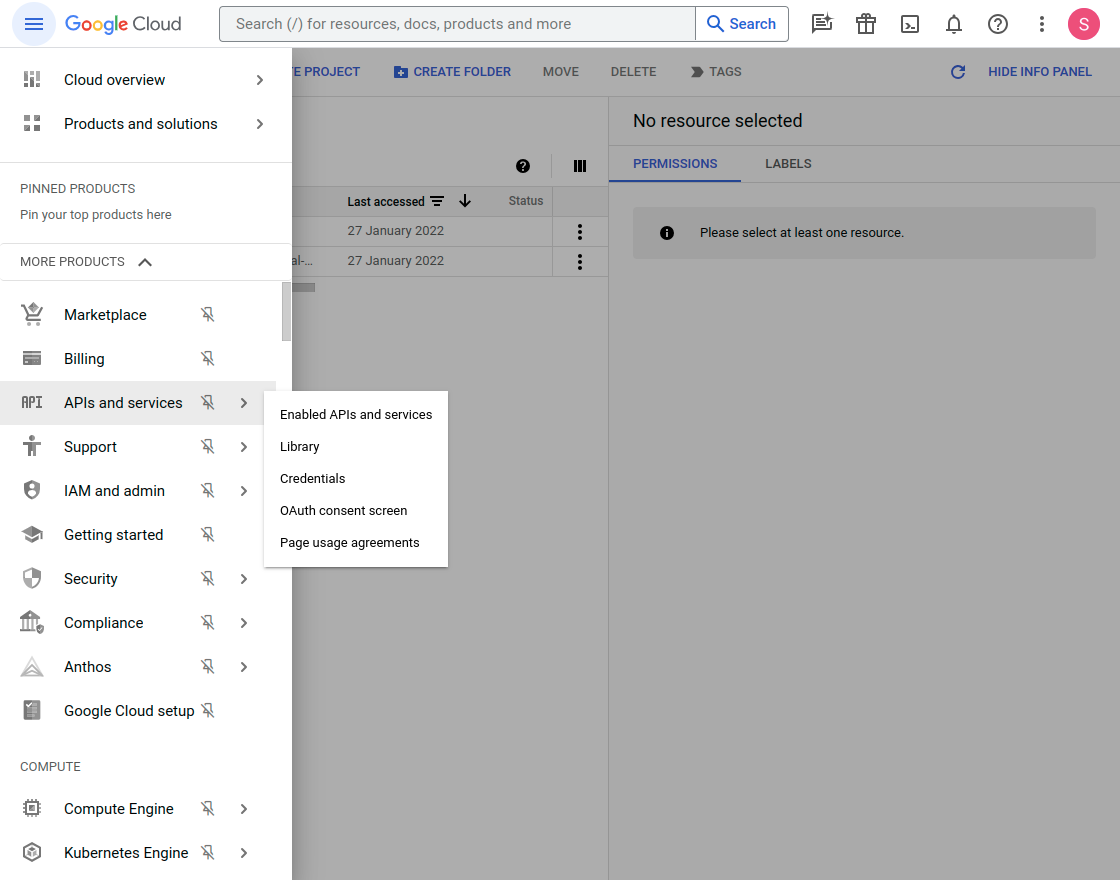Click the Billing card icon
Screen dimensions: 1120x880
32,359
